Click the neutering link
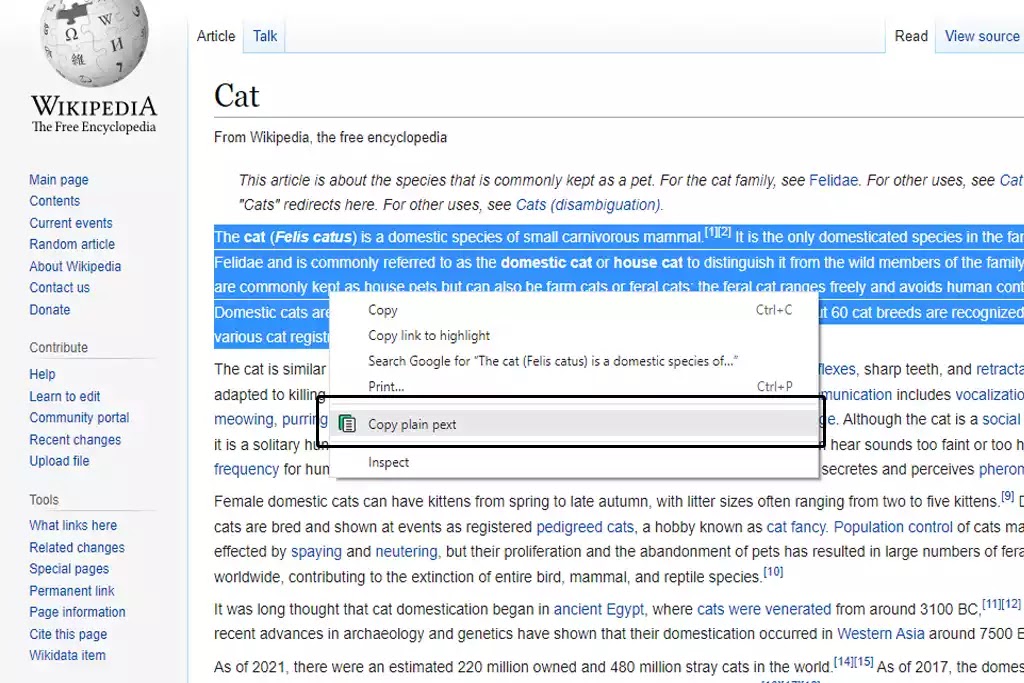1024x683 pixels. pos(406,552)
